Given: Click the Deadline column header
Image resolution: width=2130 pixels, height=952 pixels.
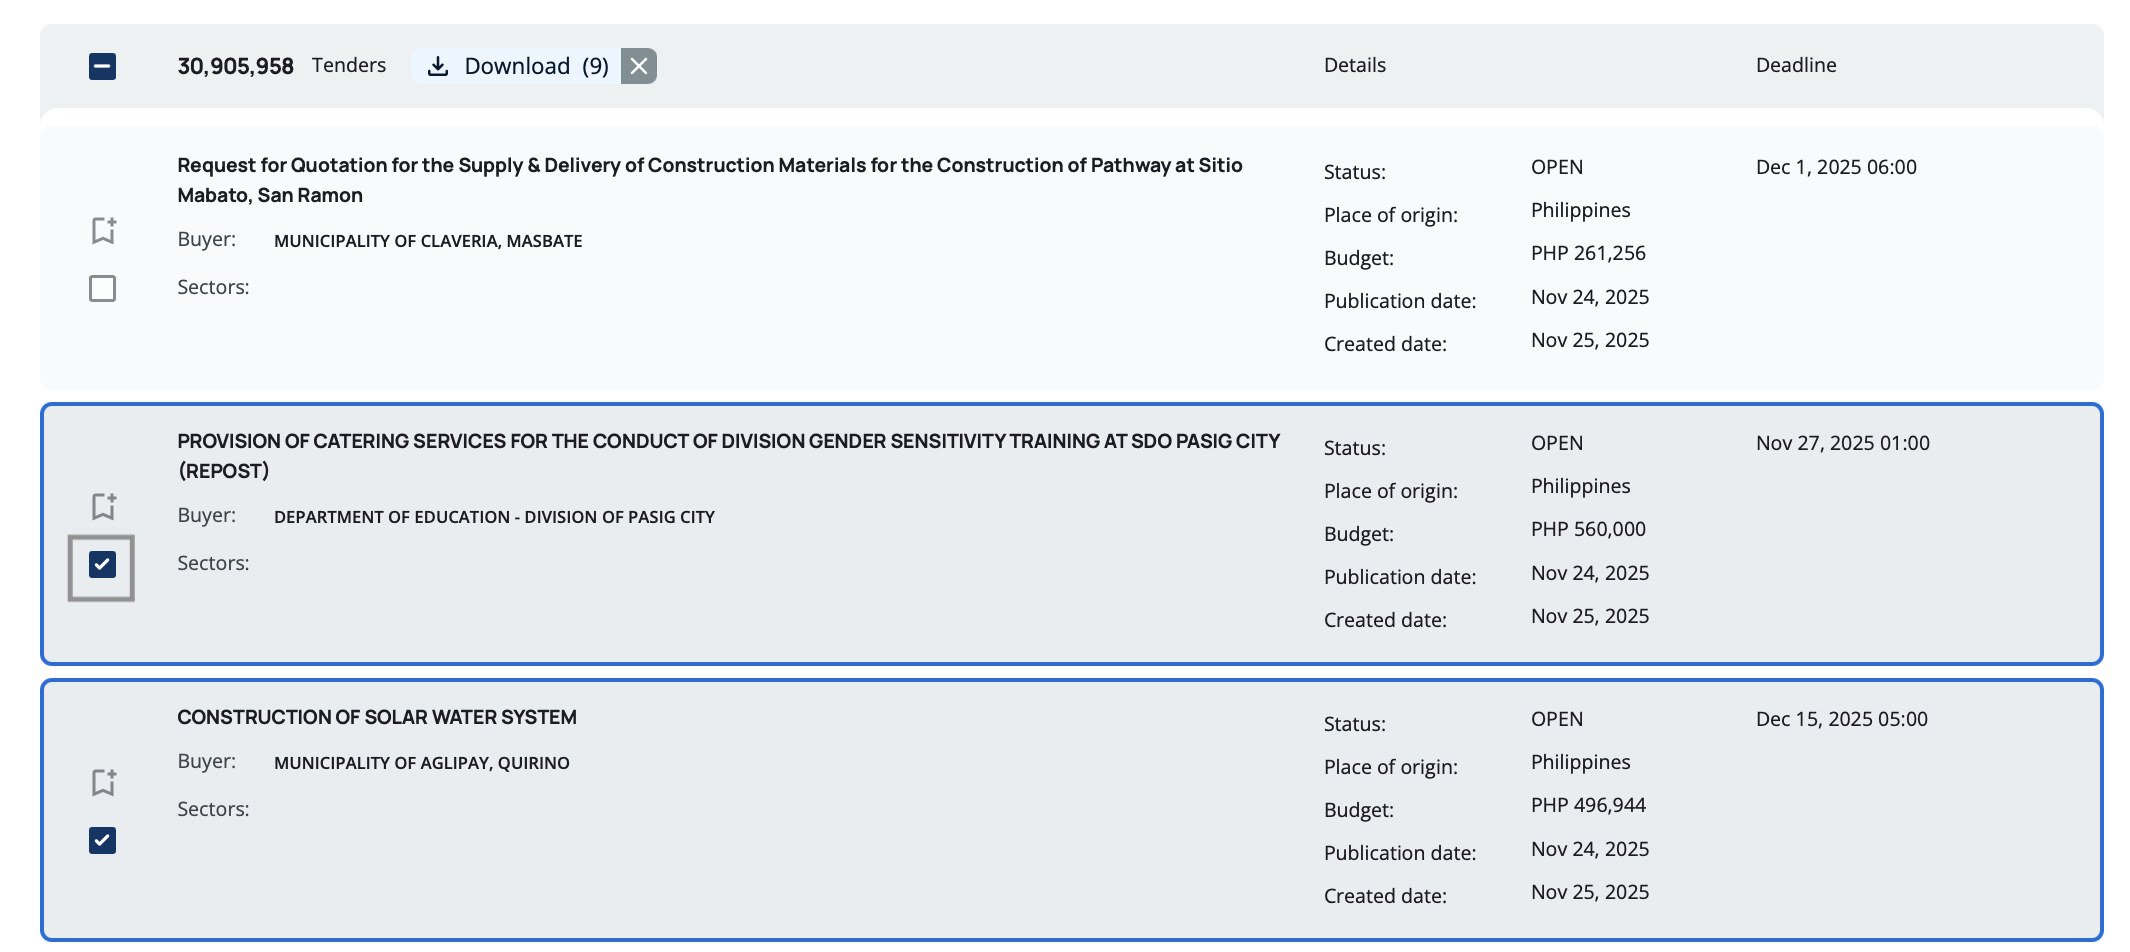Looking at the screenshot, I should pos(1795,65).
